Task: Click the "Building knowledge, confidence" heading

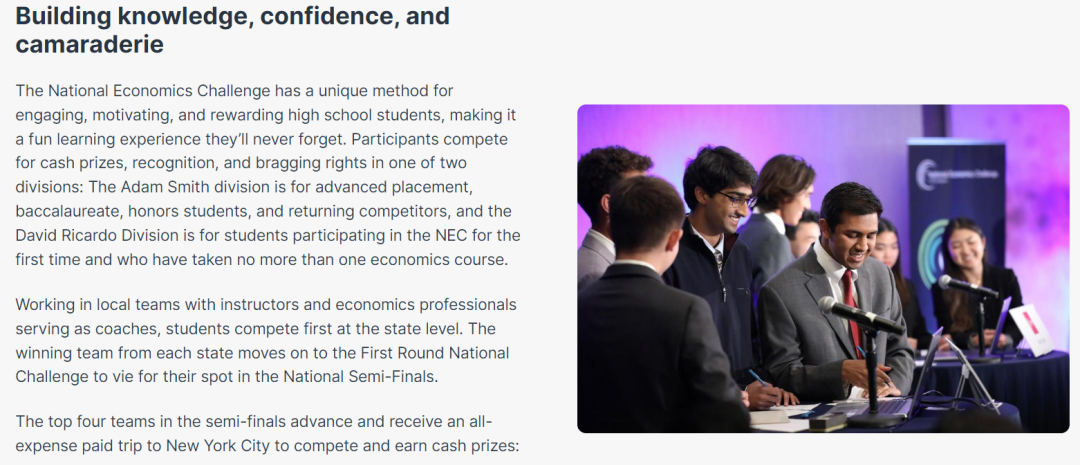Action: 232,30
